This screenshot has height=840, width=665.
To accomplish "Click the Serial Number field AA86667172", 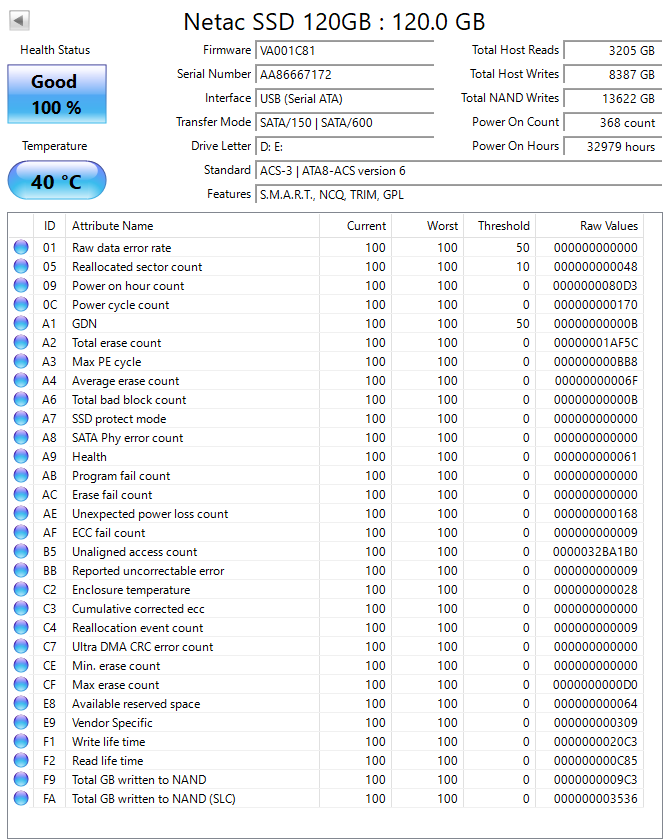I will point(345,75).
